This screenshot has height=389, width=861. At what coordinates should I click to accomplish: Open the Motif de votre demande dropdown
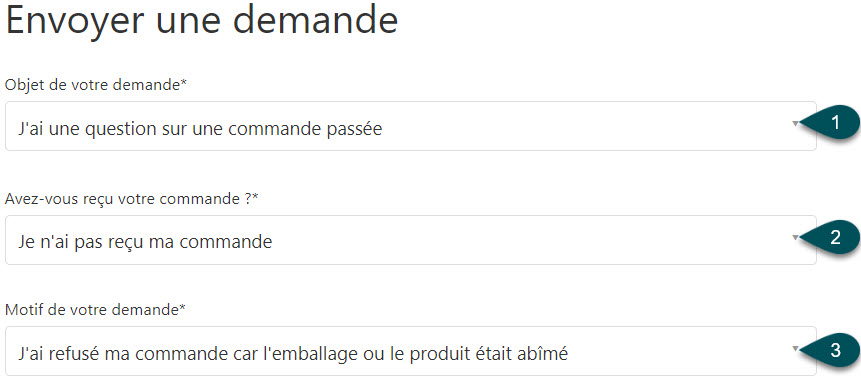click(x=411, y=351)
